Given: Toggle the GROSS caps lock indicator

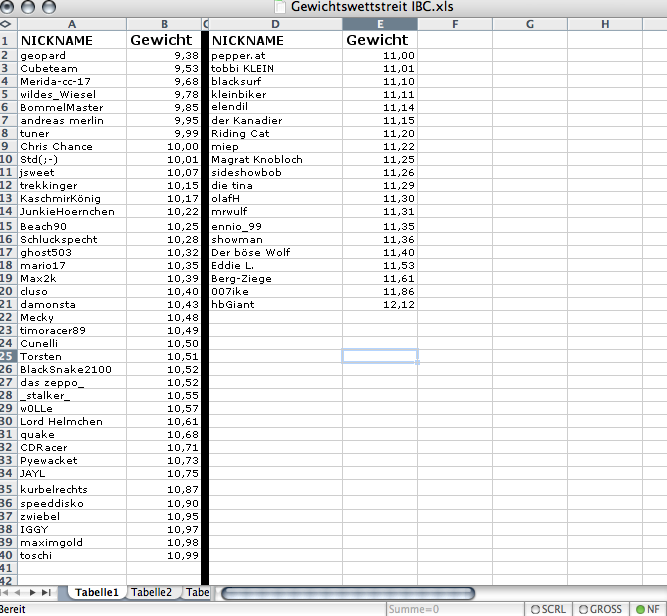Looking at the screenshot, I should coord(601,608).
